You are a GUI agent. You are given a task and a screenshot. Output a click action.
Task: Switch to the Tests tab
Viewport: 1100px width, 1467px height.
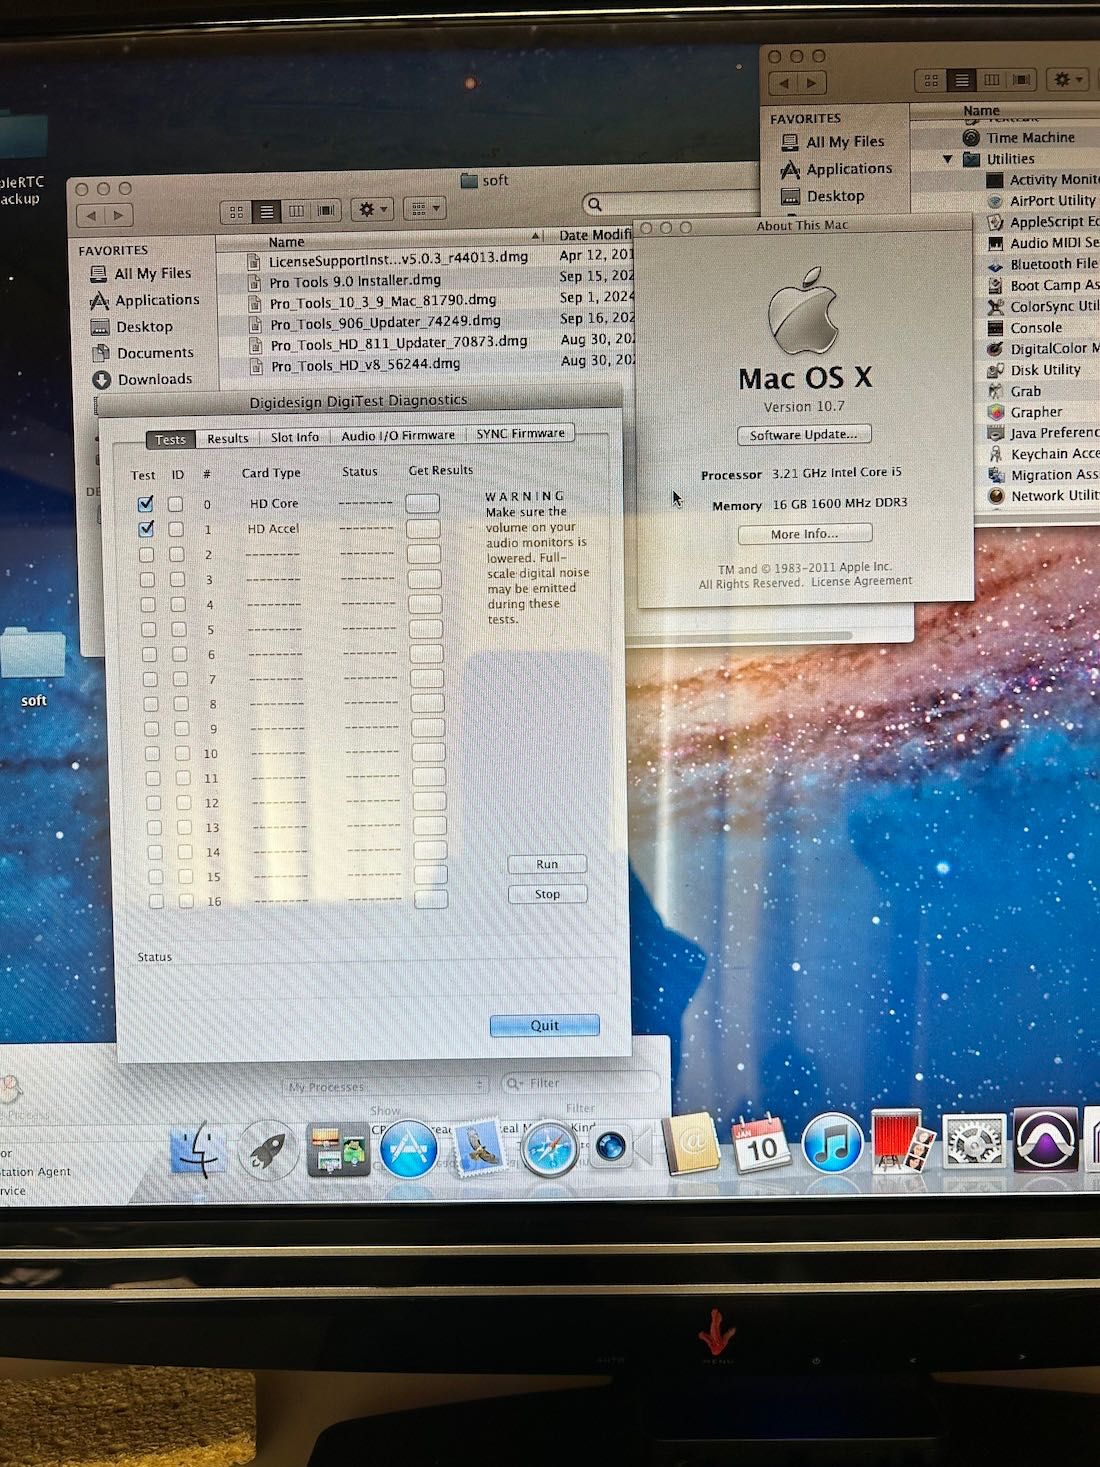pyautogui.click(x=169, y=439)
